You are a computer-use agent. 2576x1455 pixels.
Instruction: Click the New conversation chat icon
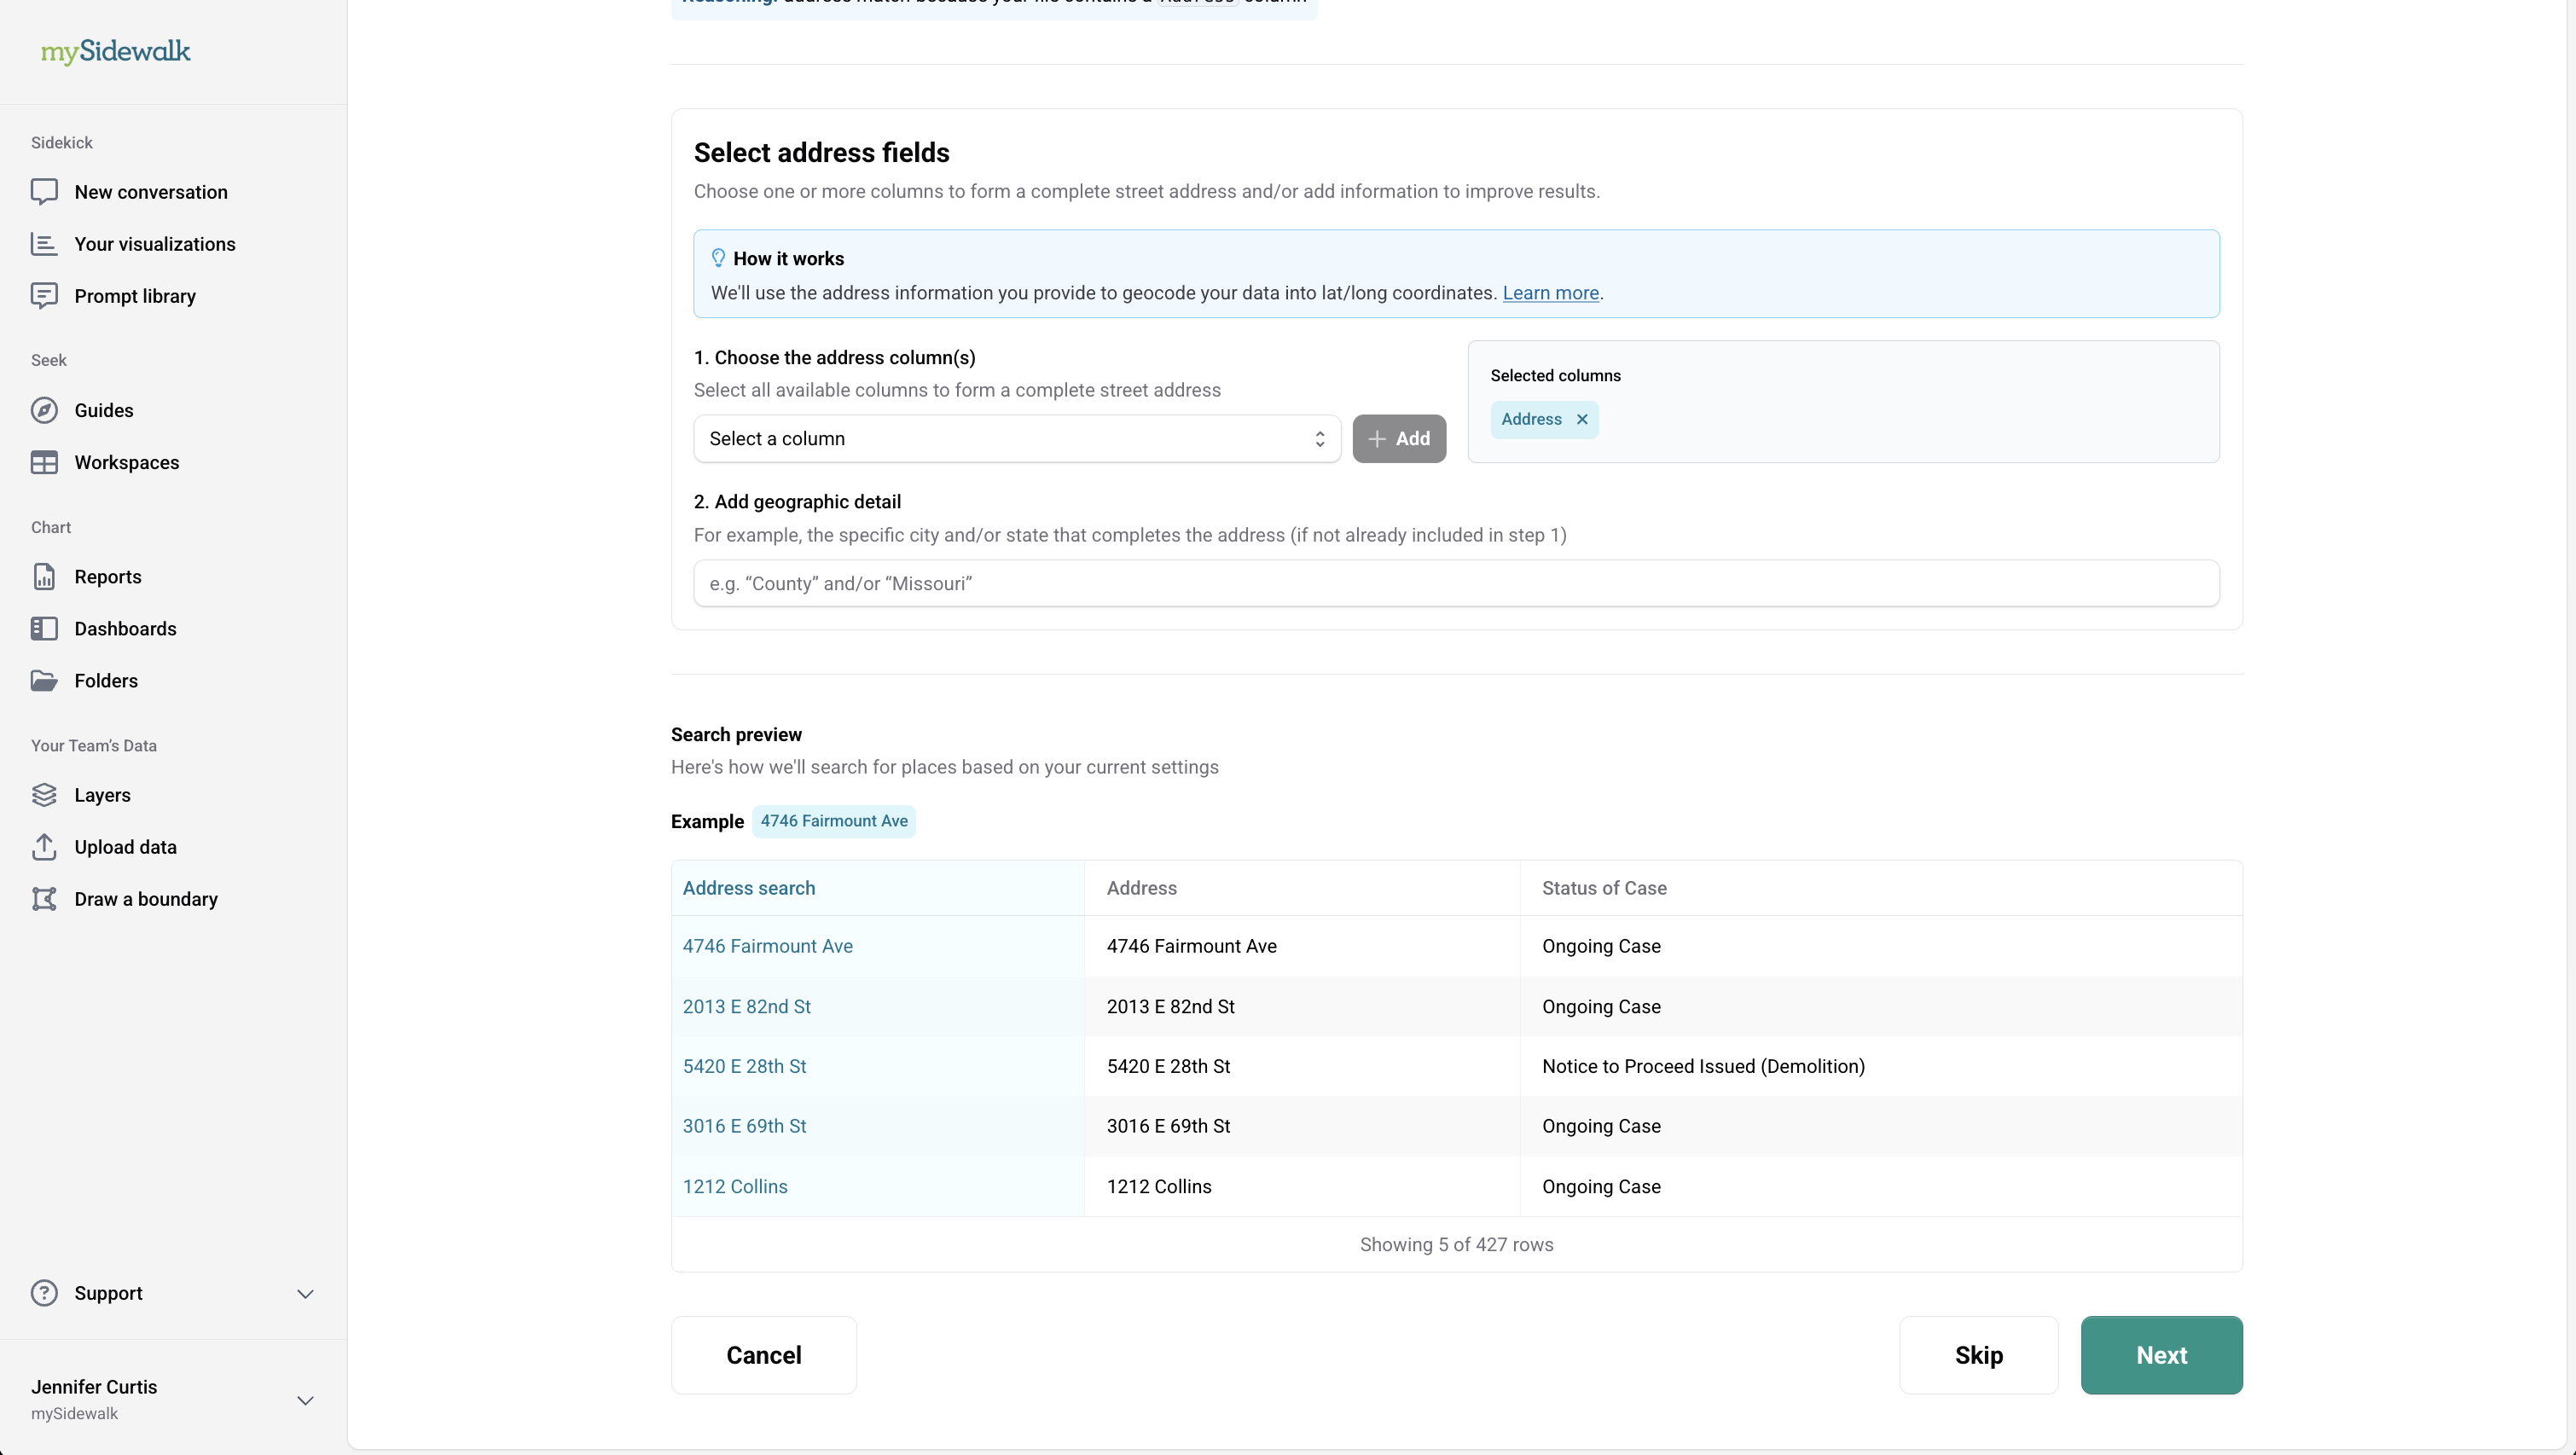(44, 192)
